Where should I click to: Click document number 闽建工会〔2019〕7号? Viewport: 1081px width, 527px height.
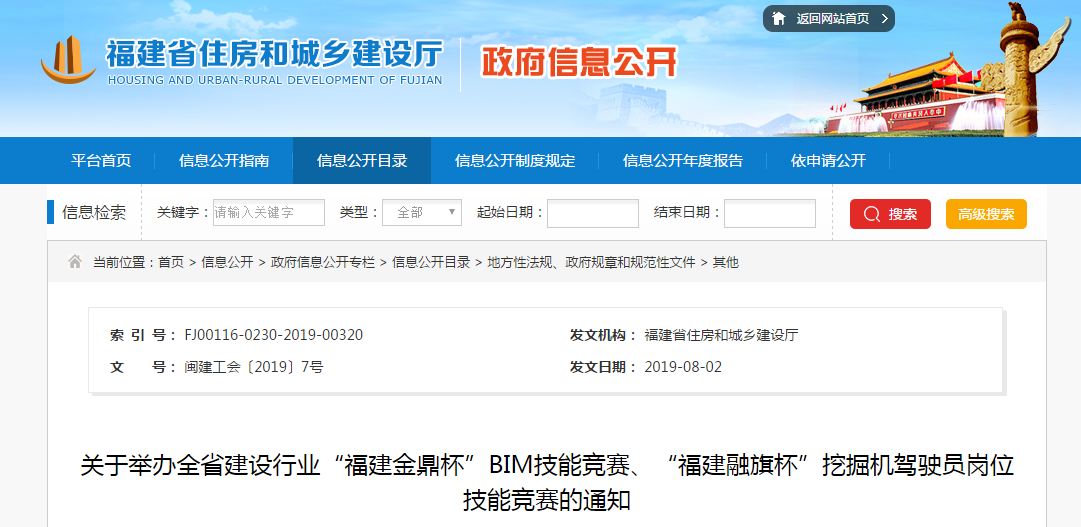[254, 367]
